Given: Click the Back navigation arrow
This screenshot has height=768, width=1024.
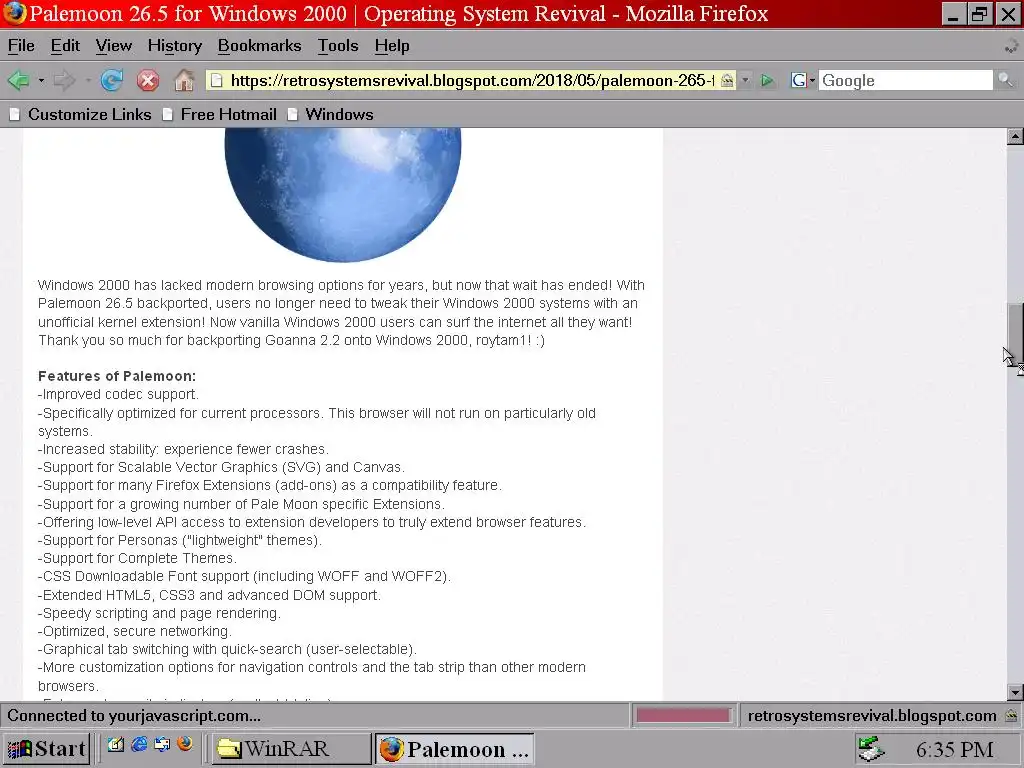Looking at the screenshot, I should point(18,80).
